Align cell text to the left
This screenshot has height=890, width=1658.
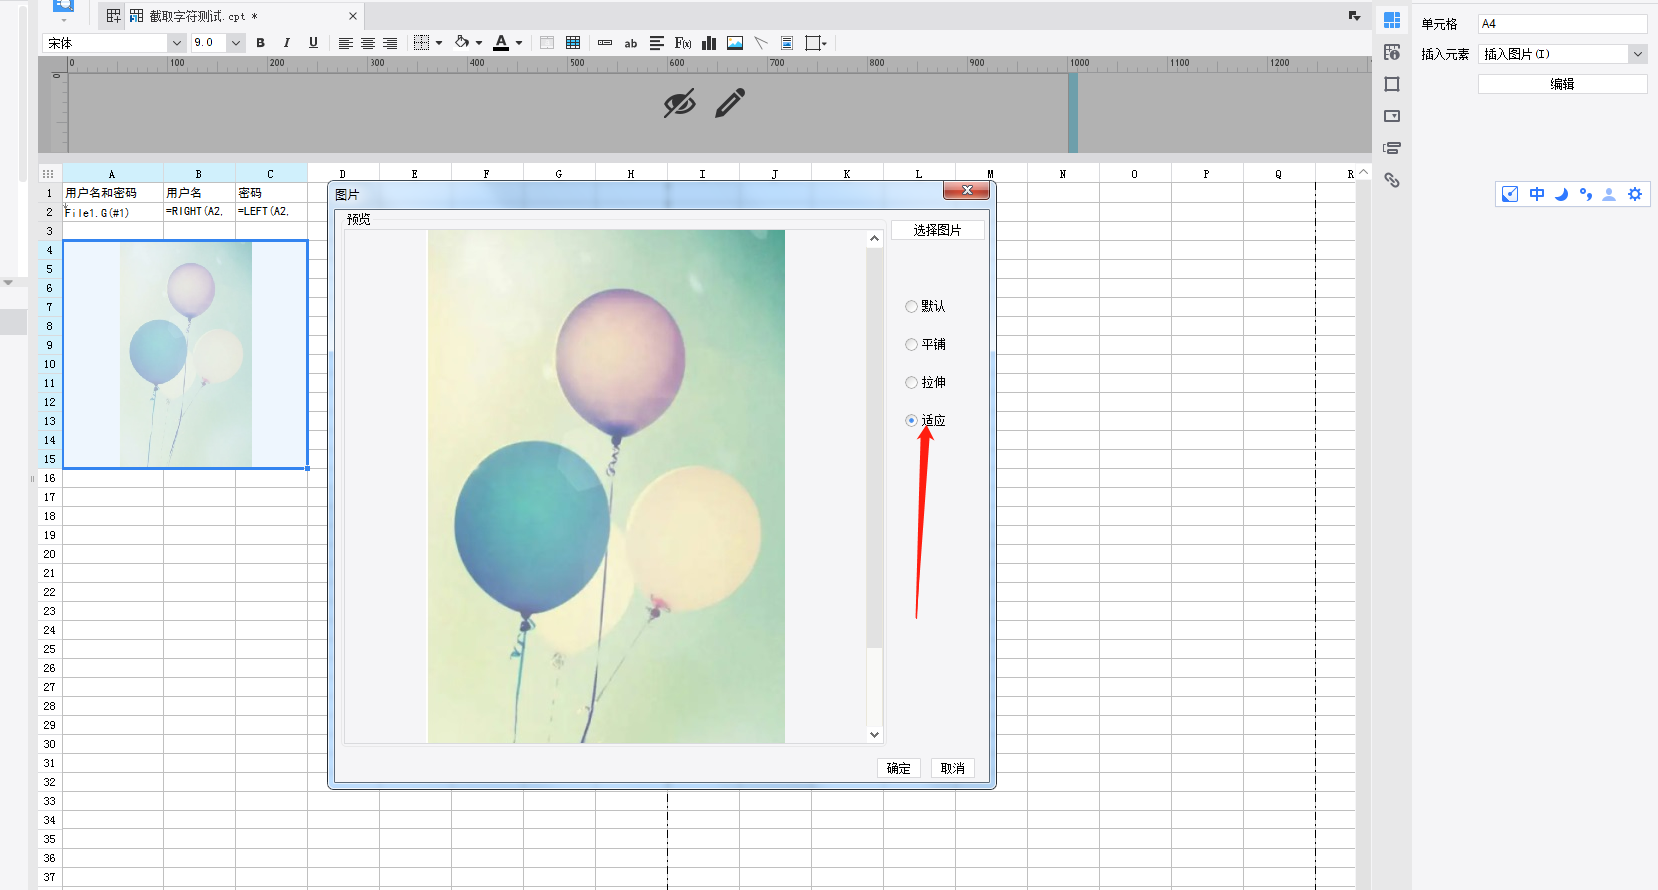coord(345,43)
